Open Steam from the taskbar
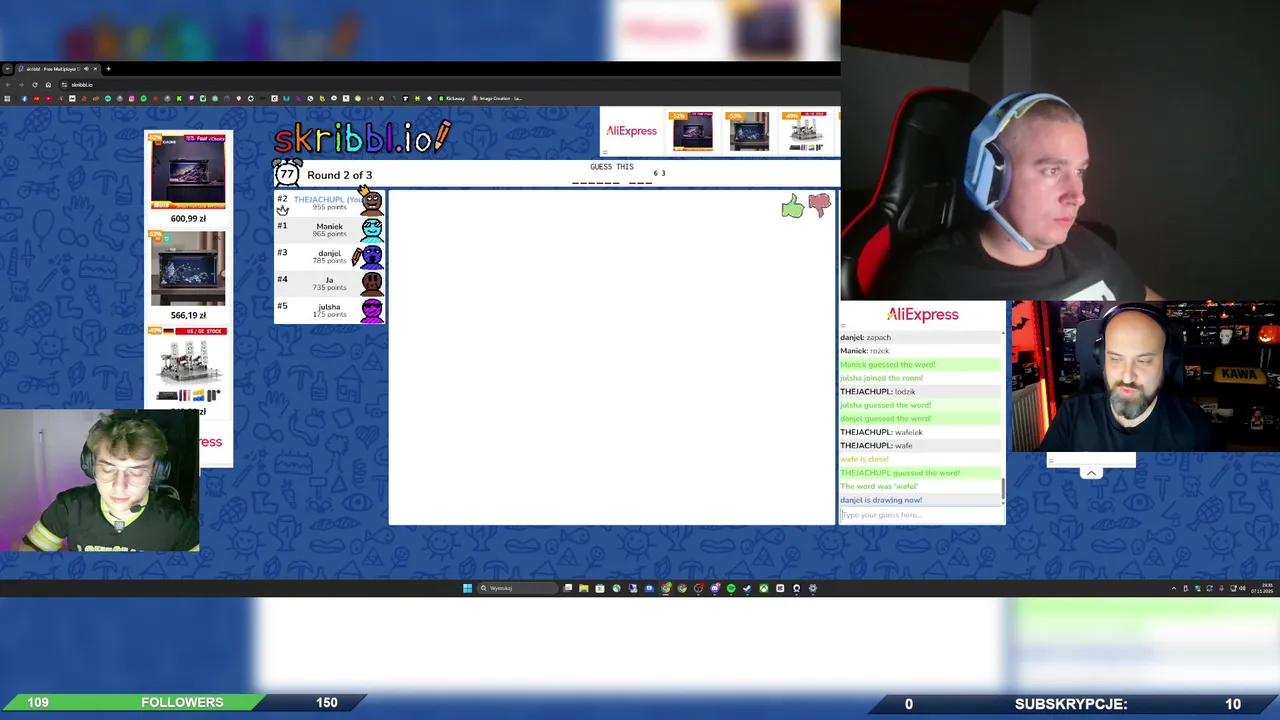 coord(747,588)
